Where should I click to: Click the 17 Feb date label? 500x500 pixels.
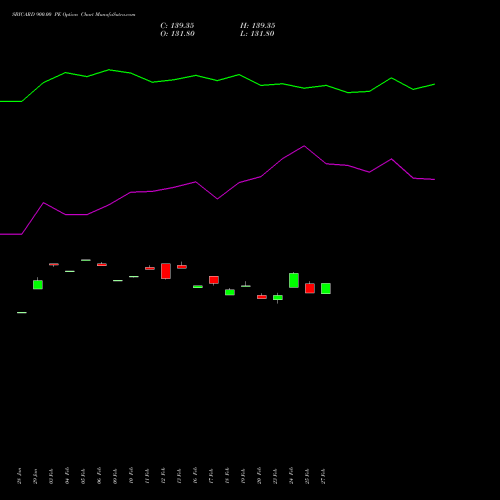tap(211, 476)
